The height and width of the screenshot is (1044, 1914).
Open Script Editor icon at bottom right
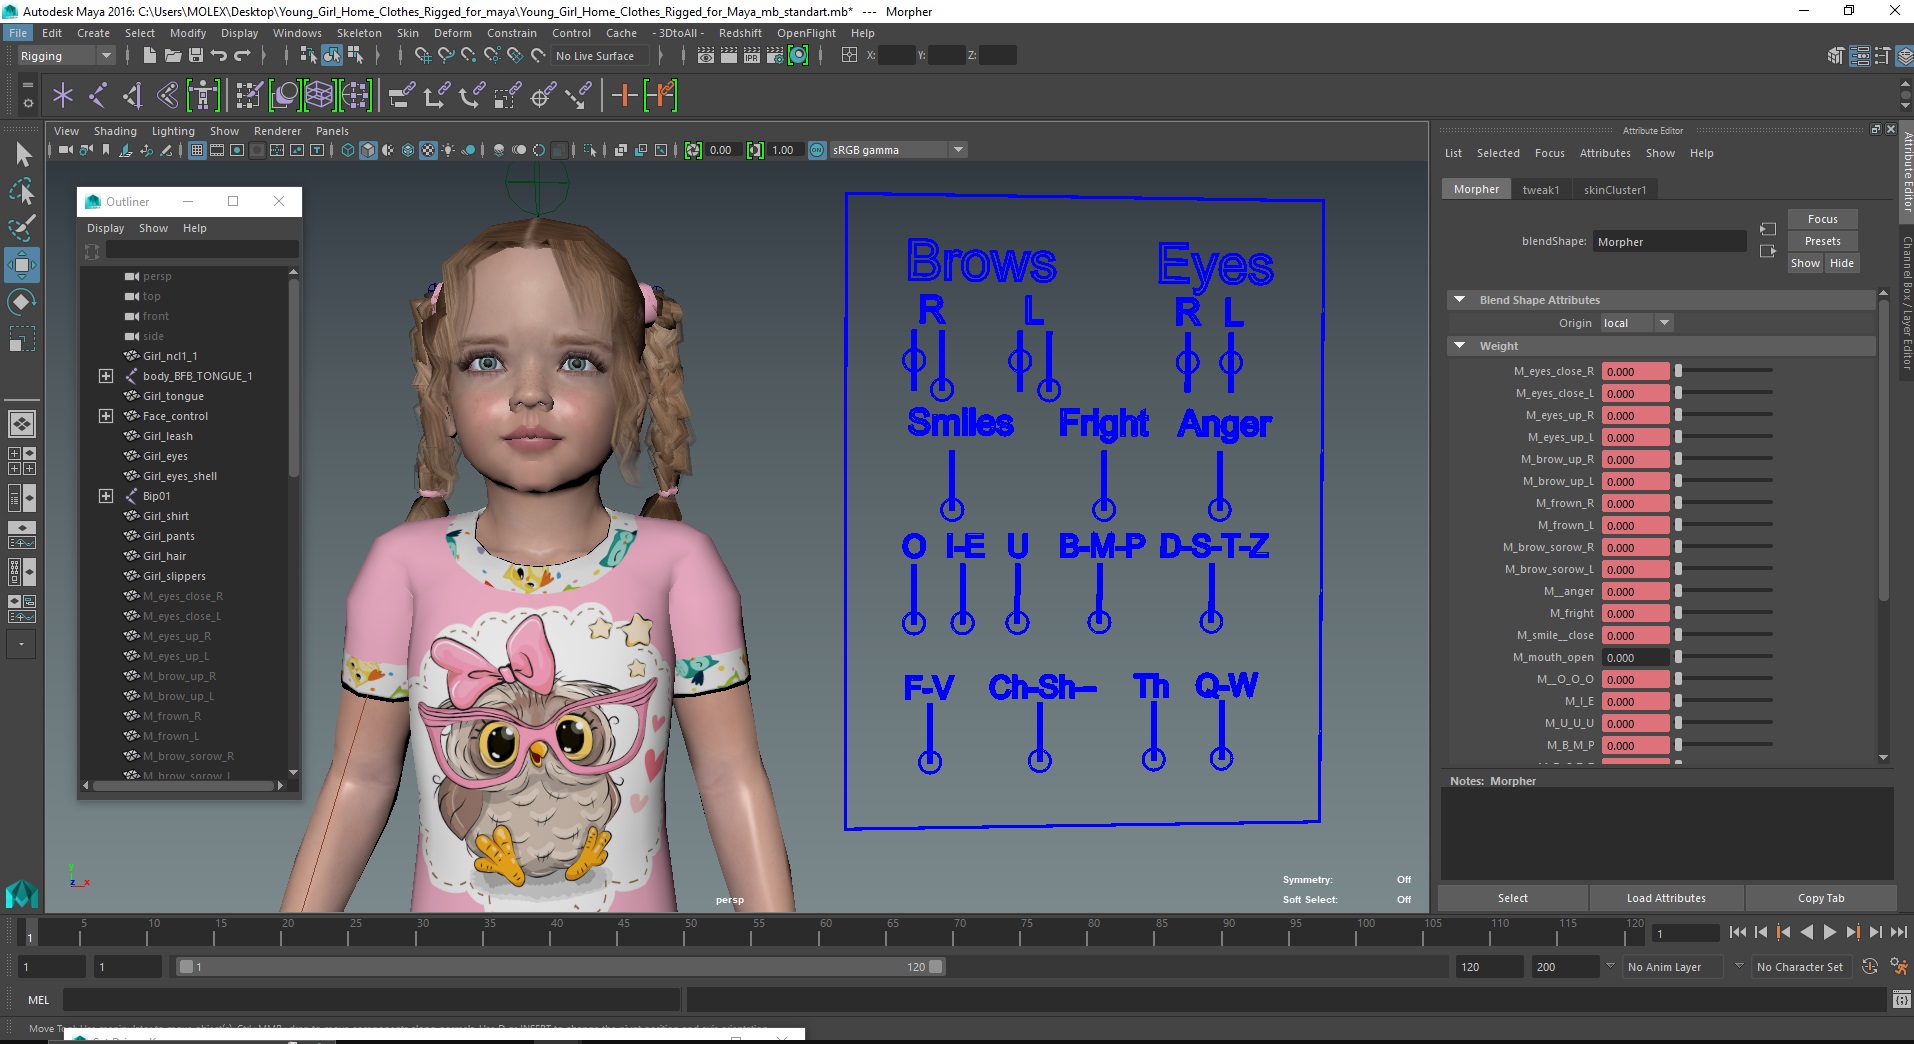pos(1901,999)
